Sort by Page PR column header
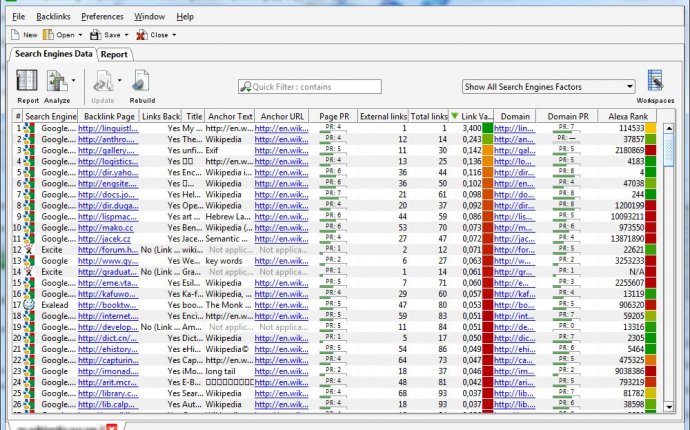This screenshot has height=430, width=690. click(334, 117)
